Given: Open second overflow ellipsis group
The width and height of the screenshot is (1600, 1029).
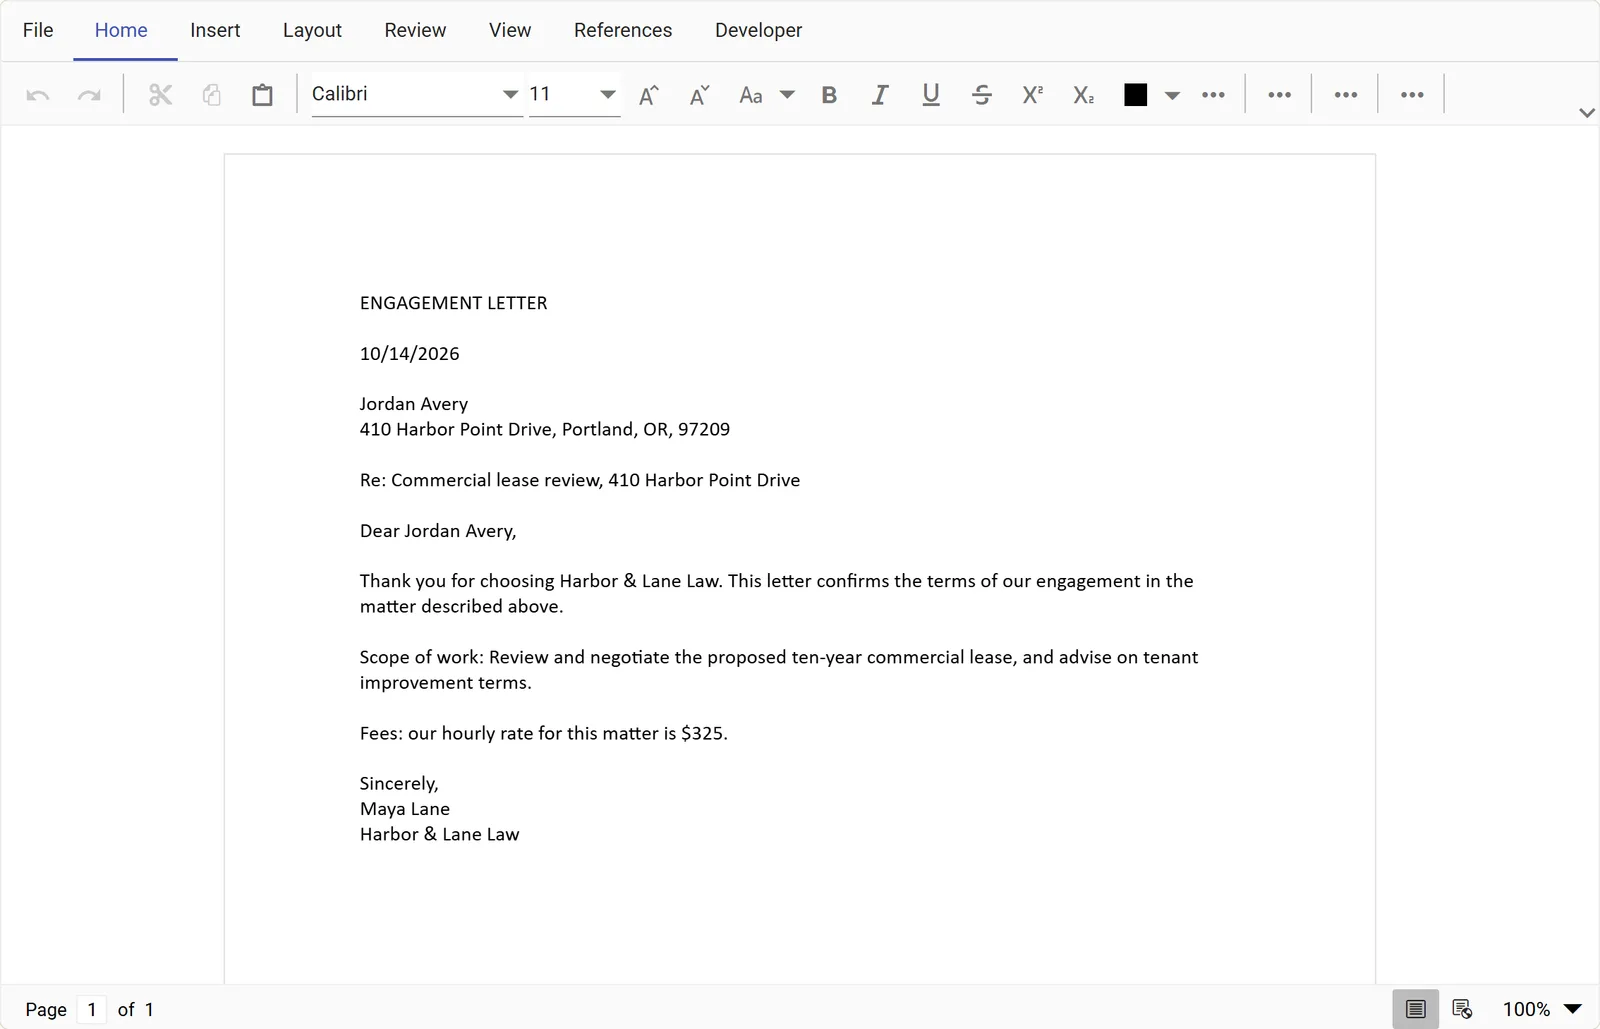Looking at the screenshot, I should pos(1279,95).
